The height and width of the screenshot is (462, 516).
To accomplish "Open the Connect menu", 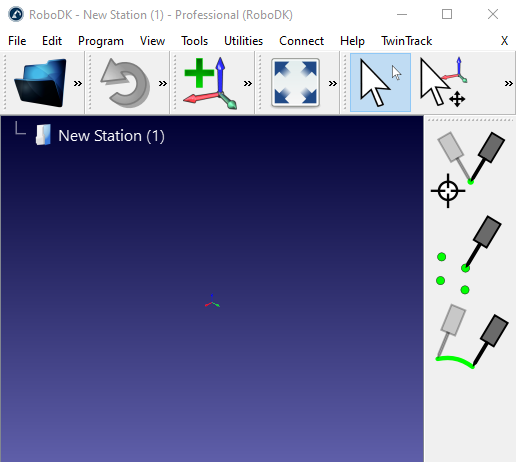I will (x=301, y=41).
